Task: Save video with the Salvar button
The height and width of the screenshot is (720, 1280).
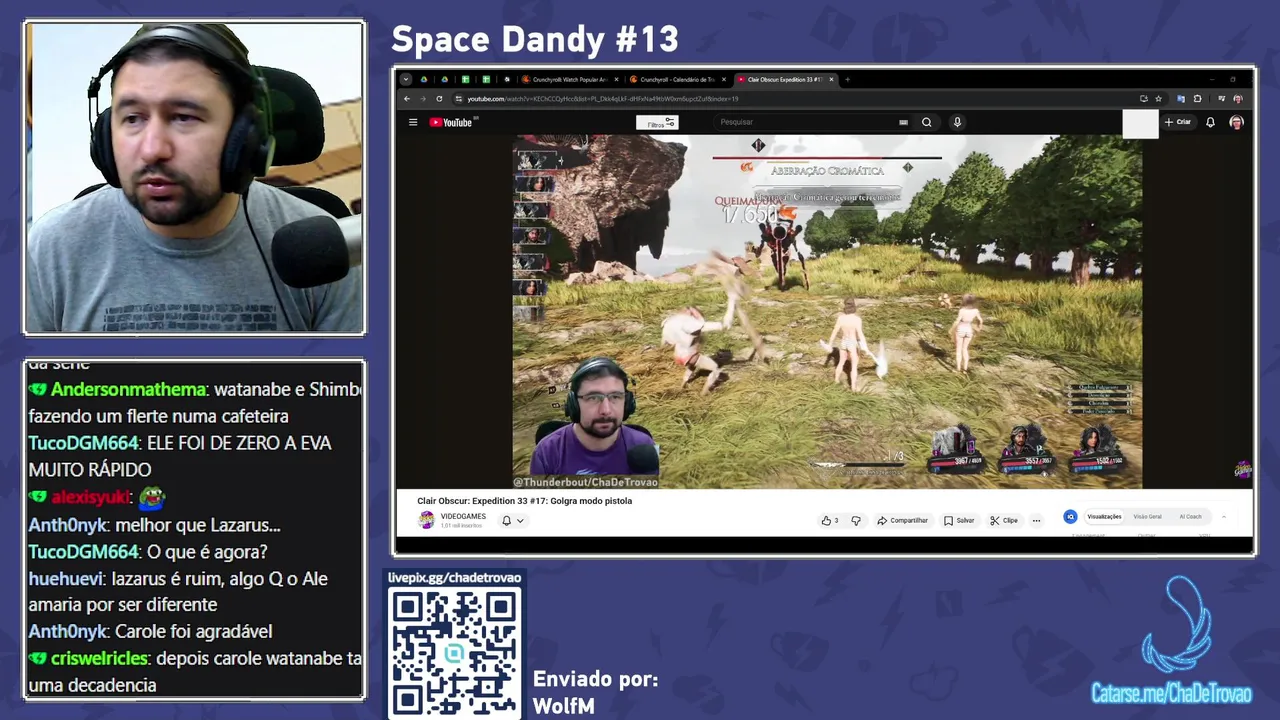Action: [x=959, y=520]
